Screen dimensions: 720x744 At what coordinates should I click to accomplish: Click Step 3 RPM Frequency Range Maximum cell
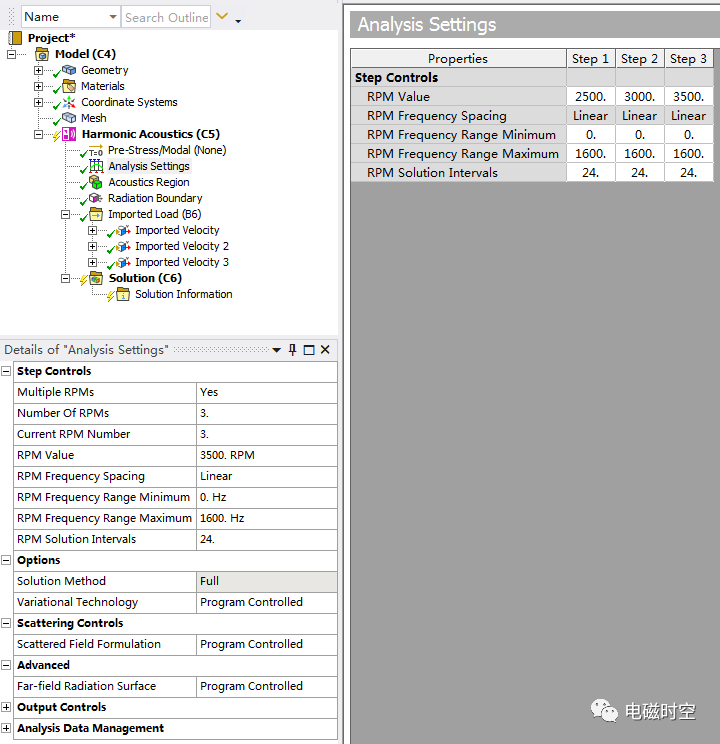coord(688,154)
